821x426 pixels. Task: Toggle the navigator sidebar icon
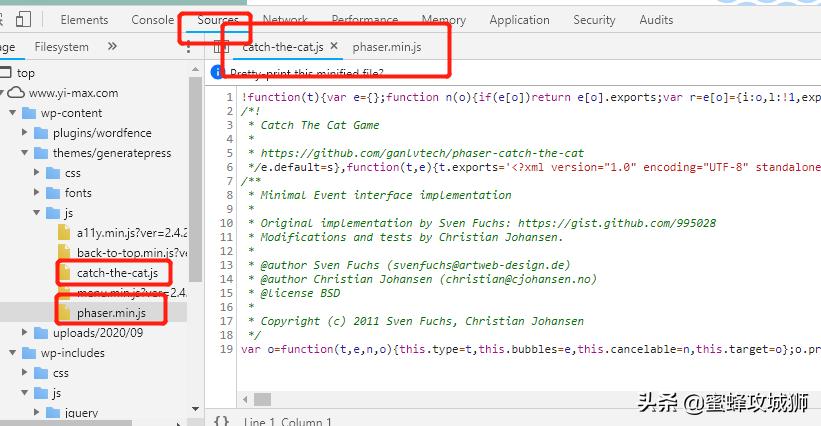221,47
